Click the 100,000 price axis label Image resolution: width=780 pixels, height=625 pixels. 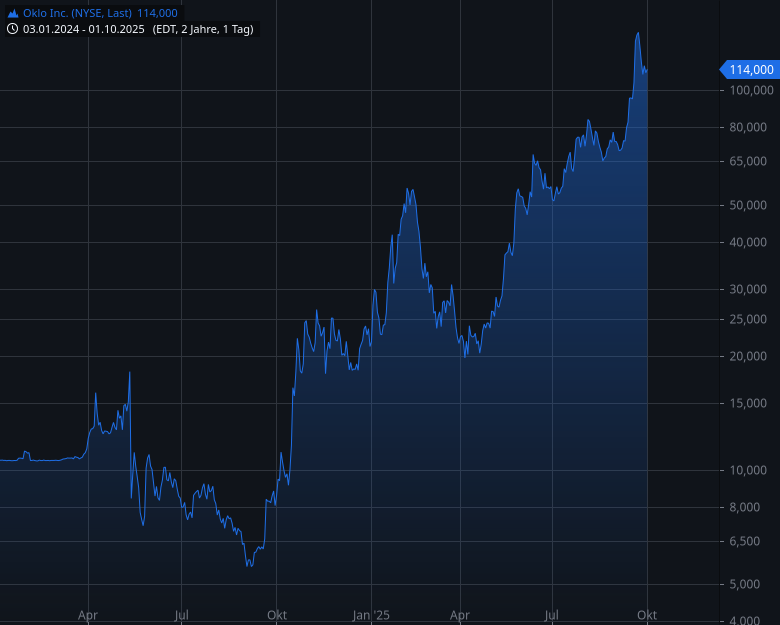click(x=750, y=90)
